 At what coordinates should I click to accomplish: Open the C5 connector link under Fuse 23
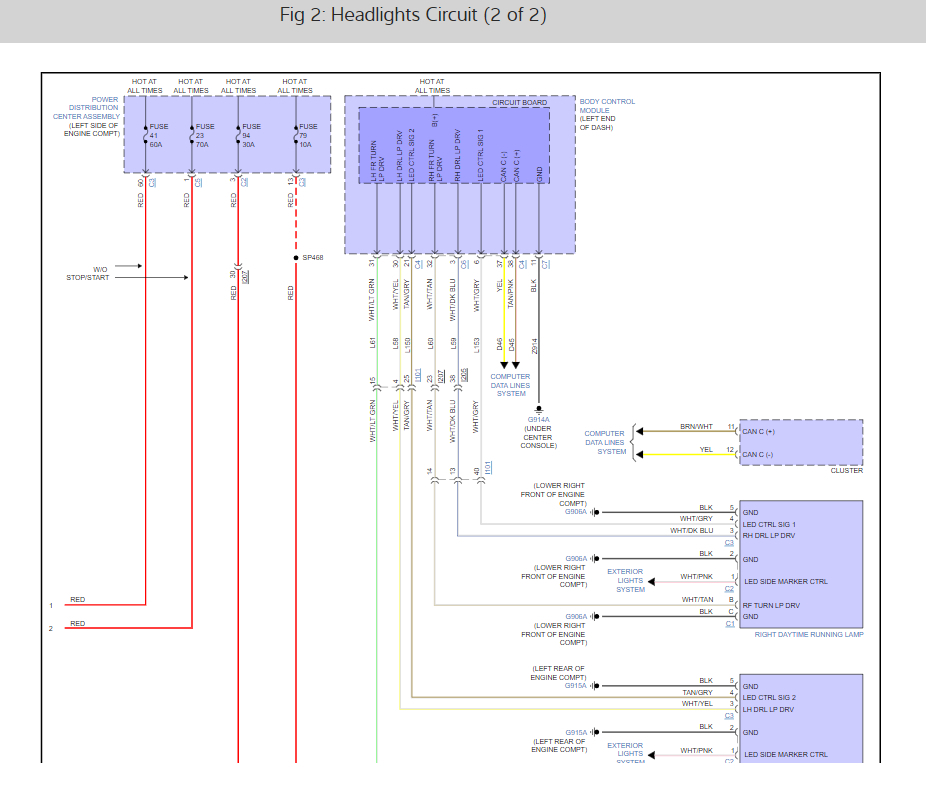click(199, 182)
